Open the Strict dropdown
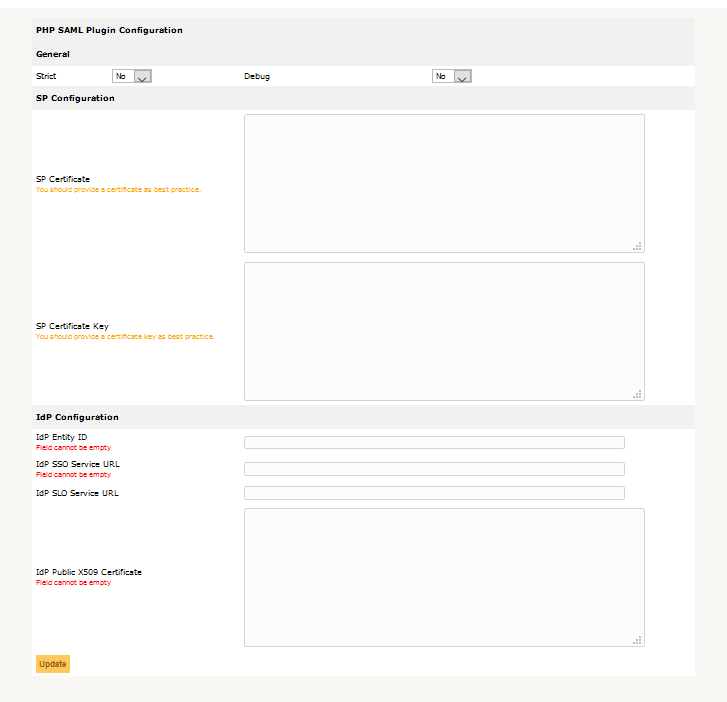Screen dimensions: 727x702 132,76
